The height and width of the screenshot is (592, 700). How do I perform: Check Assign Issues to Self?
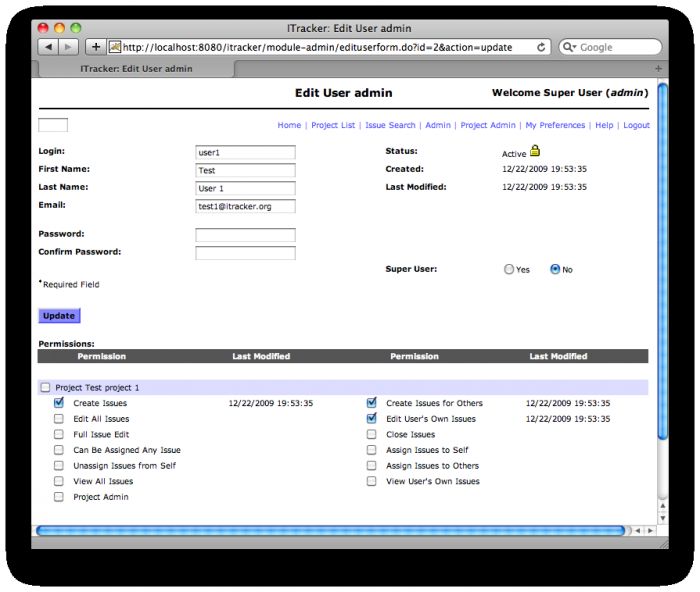pos(371,450)
